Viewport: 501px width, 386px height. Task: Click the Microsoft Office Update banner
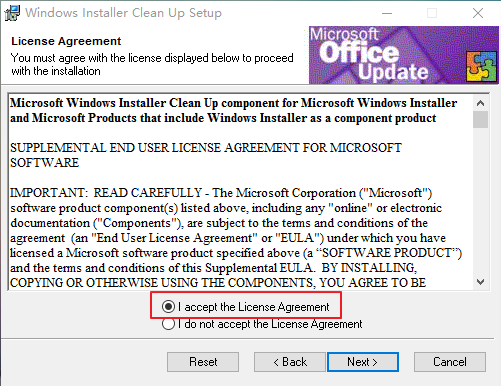404,55
